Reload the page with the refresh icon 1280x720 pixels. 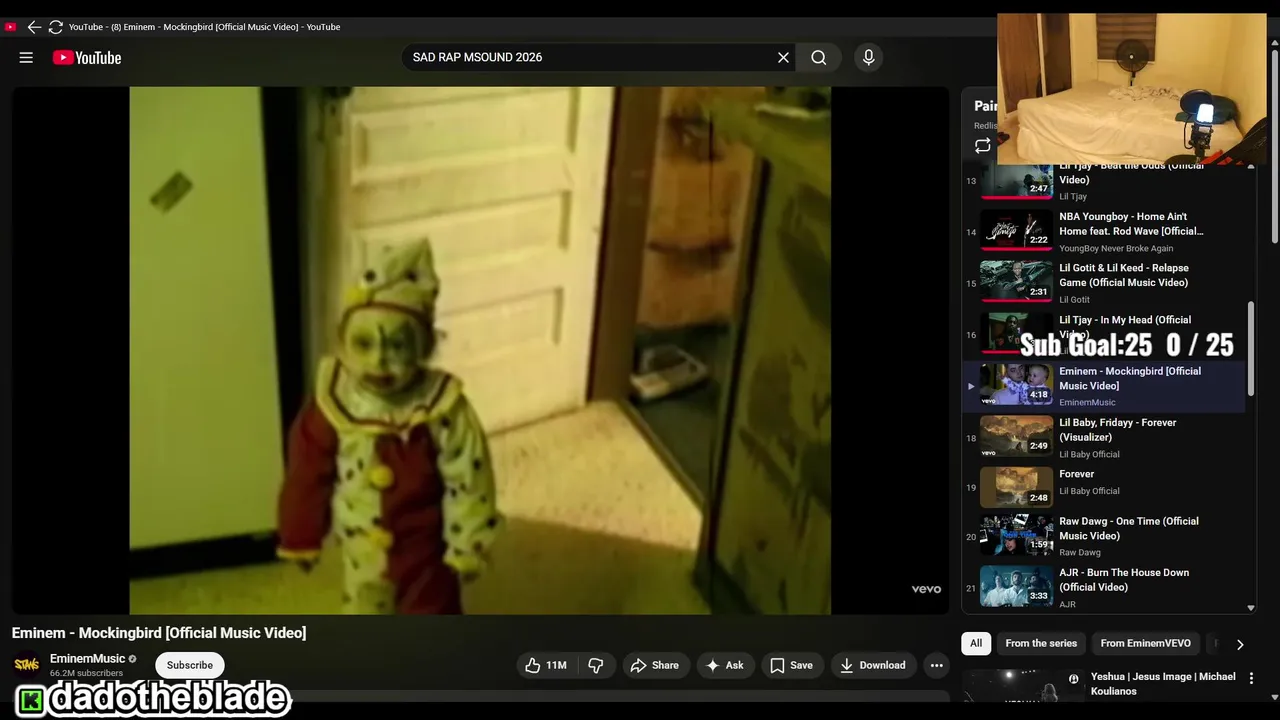pyautogui.click(x=56, y=27)
